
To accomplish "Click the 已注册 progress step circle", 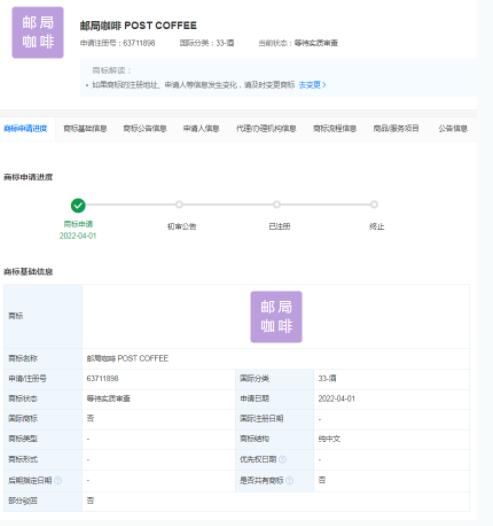I will (276, 204).
